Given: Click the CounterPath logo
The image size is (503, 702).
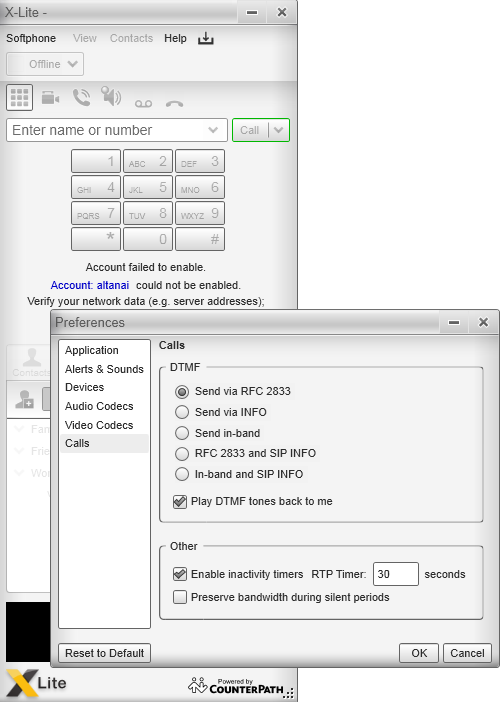Looking at the screenshot, I should 241,687.
